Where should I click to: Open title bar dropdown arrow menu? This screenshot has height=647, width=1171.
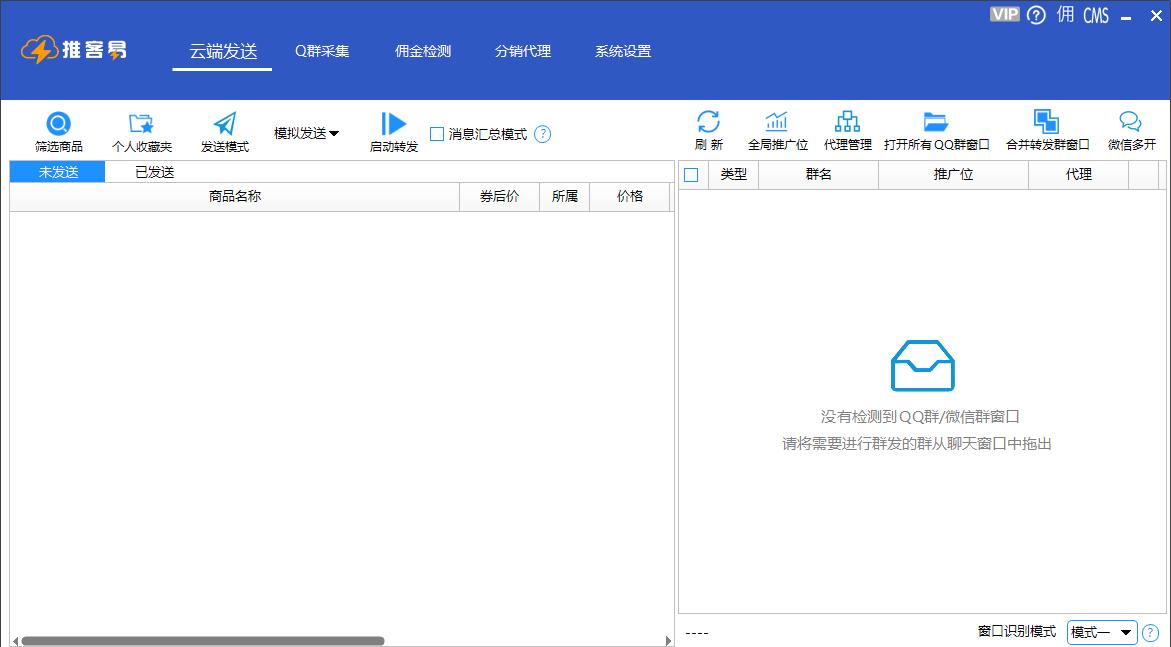pyautogui.click(x=1127, y=16)
